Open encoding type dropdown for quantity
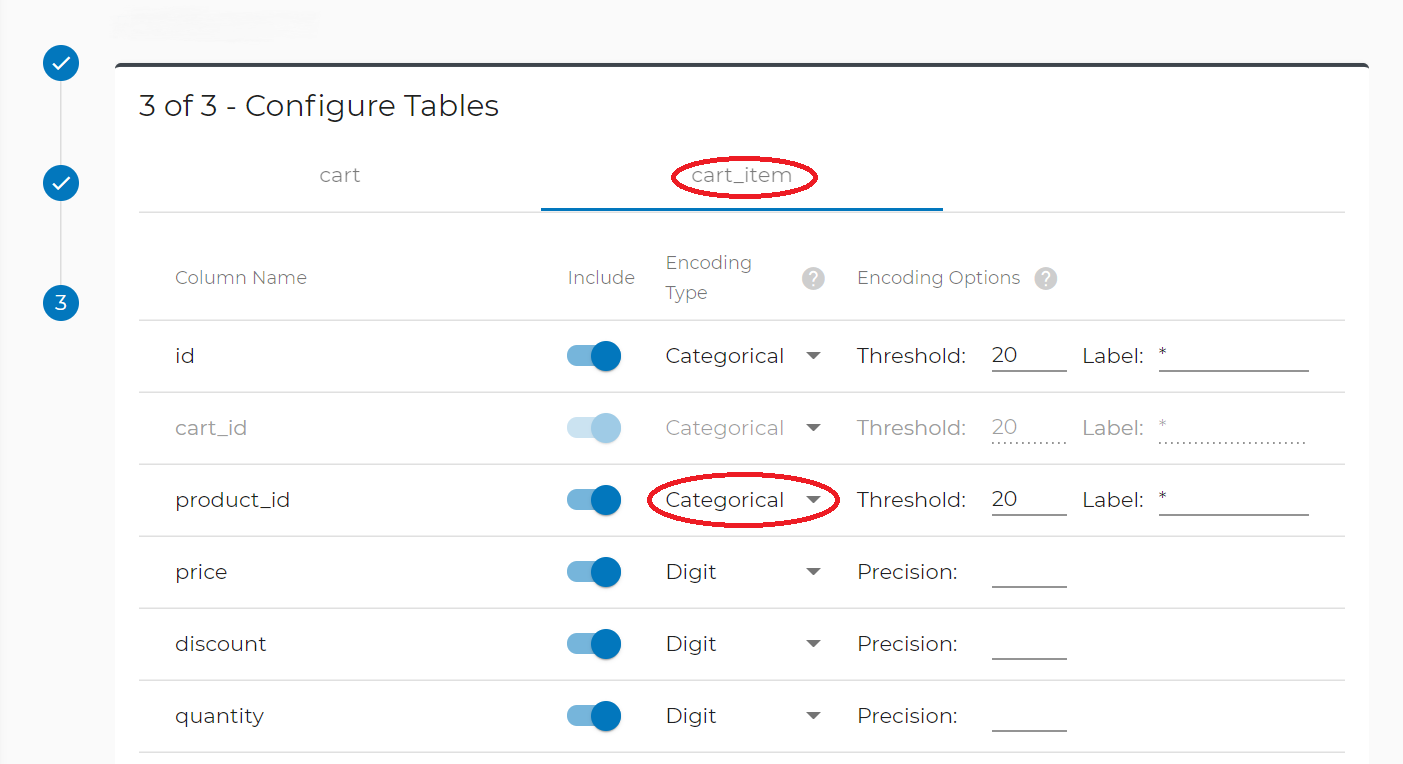This screenshot has height=764, width=1403. [744, 716]
